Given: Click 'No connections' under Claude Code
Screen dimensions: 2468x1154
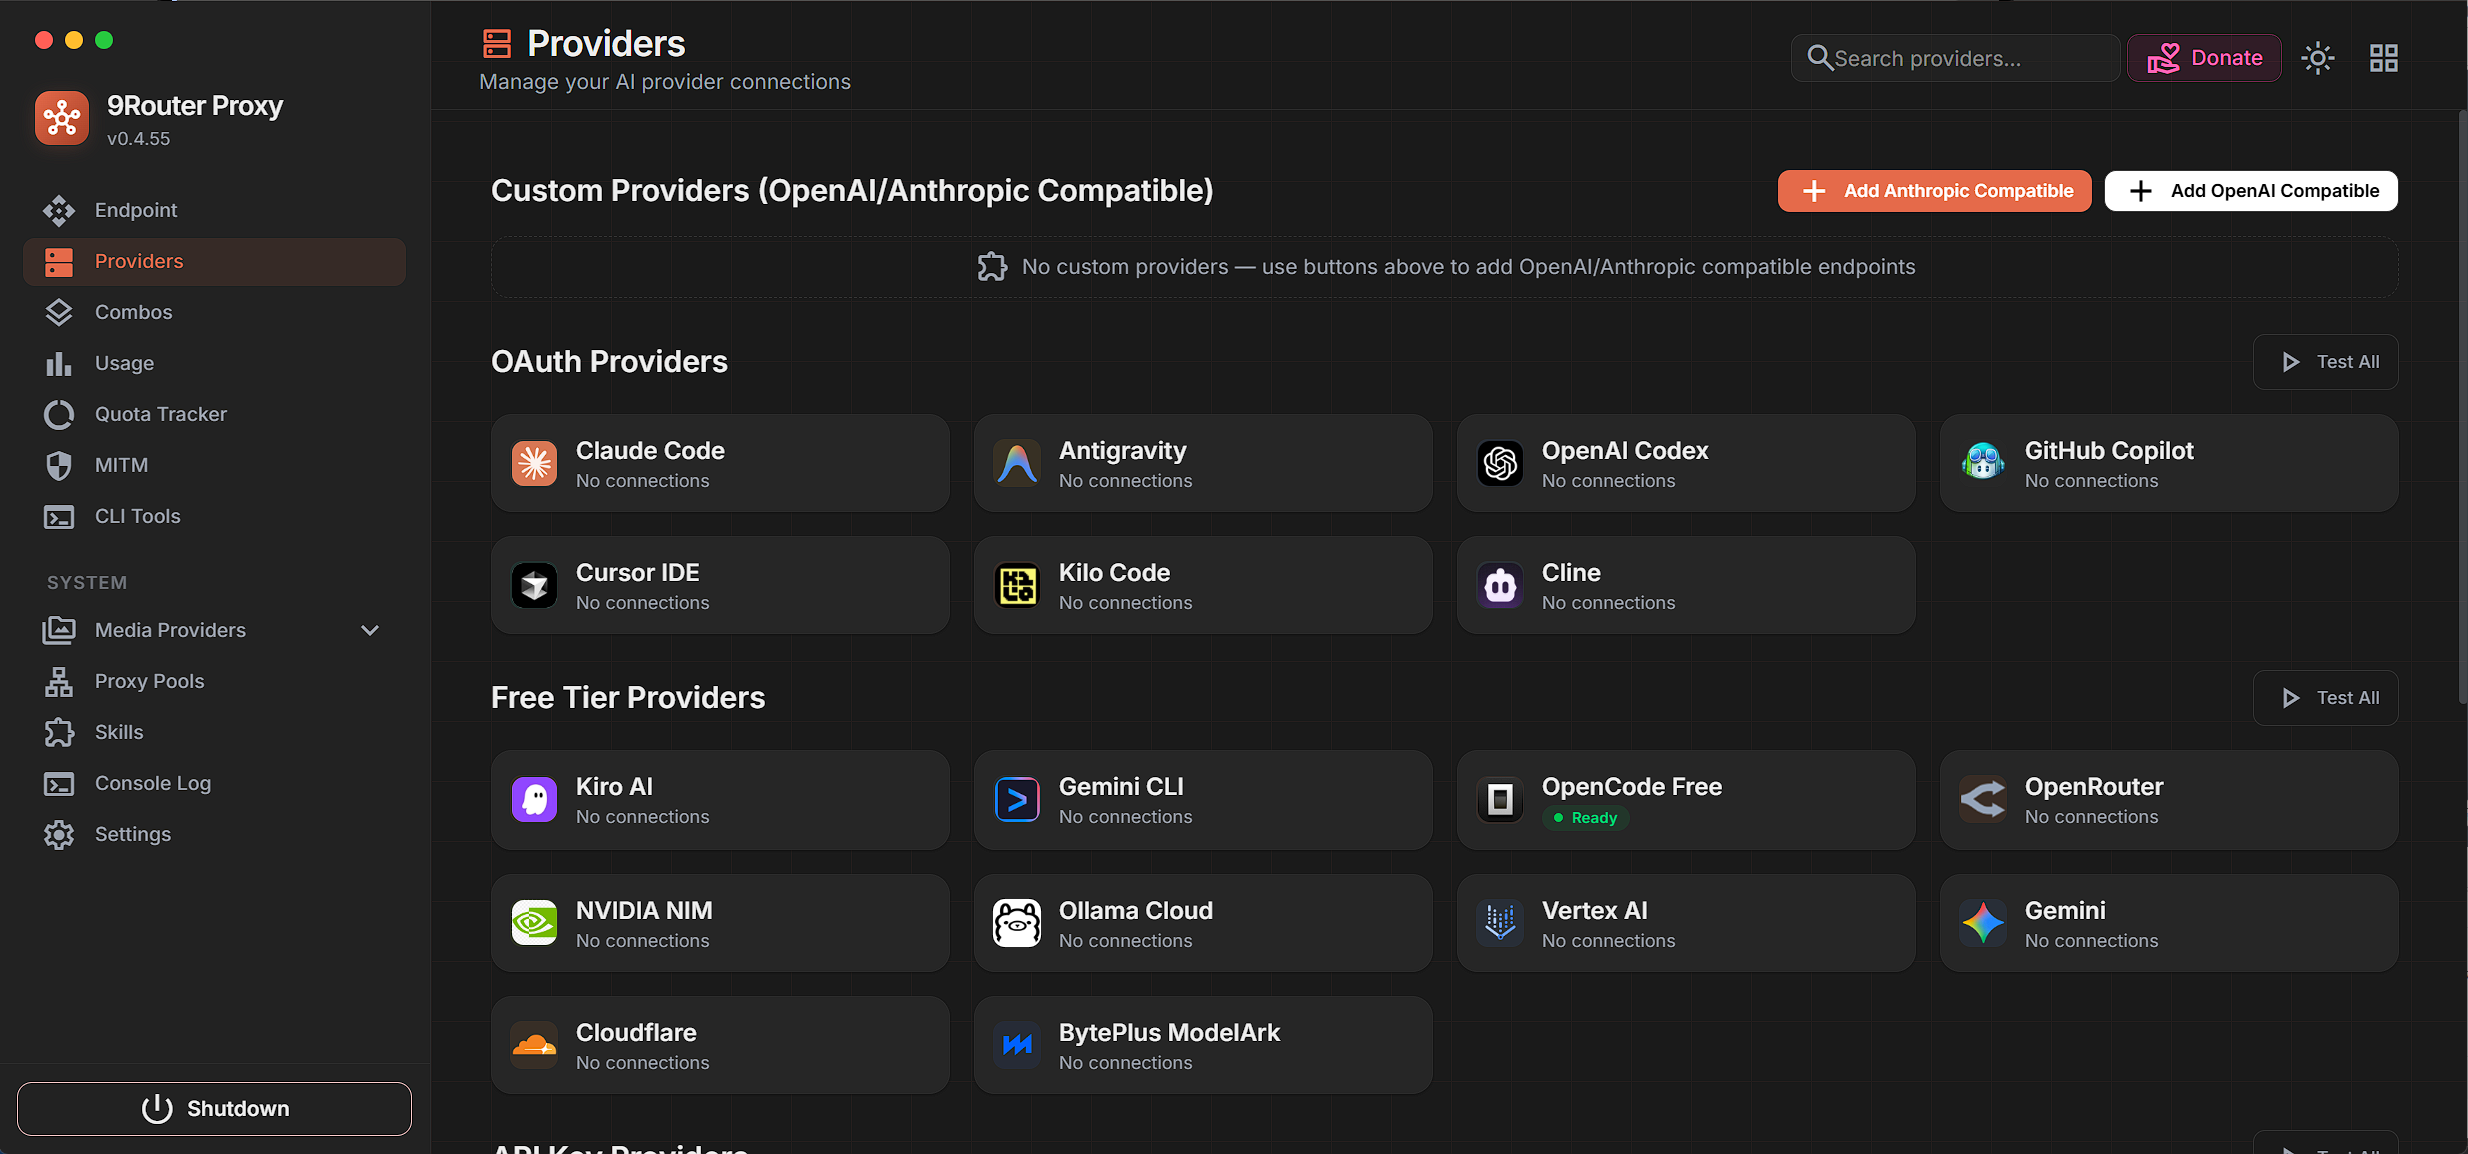Looking at the screenshot, I should pos(643,481).
